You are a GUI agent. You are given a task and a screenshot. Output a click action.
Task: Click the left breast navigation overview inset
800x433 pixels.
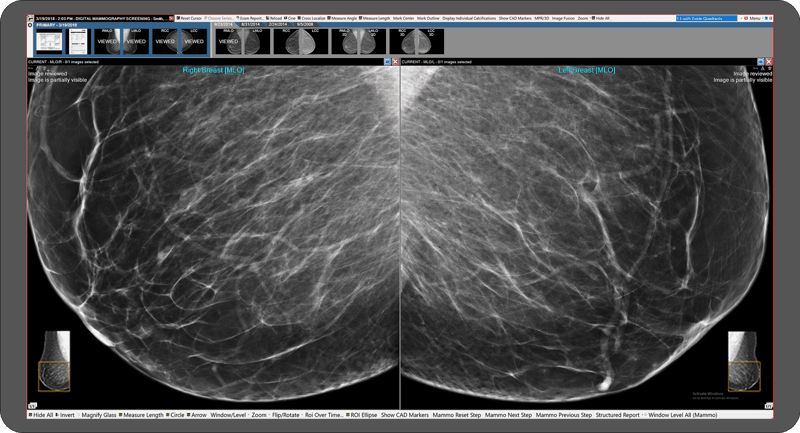point(744,362)
